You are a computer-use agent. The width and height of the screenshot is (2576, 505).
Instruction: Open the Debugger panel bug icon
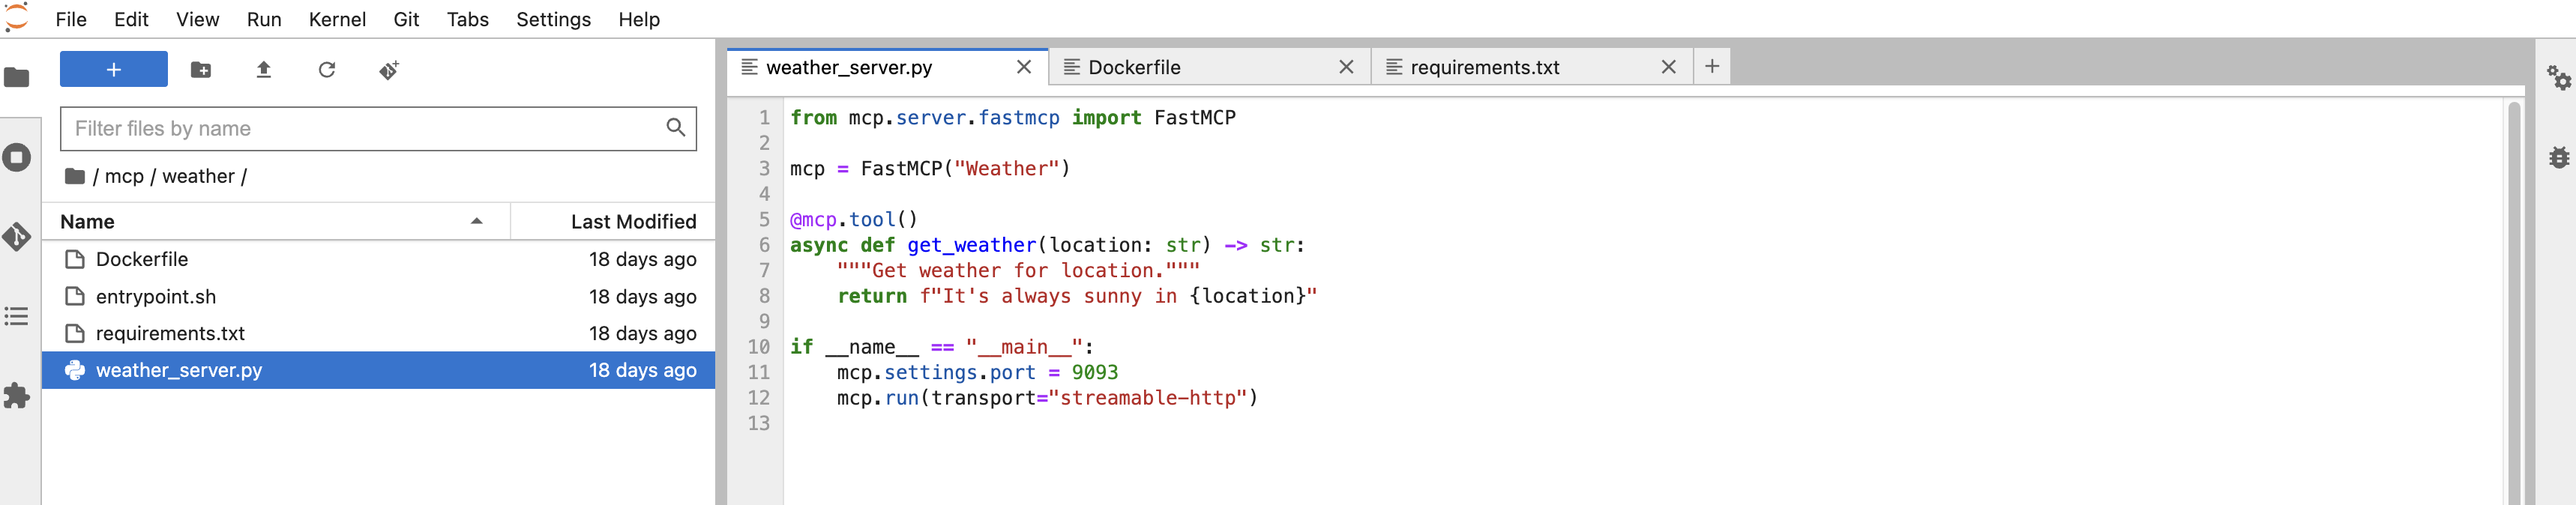(2558, 157)
